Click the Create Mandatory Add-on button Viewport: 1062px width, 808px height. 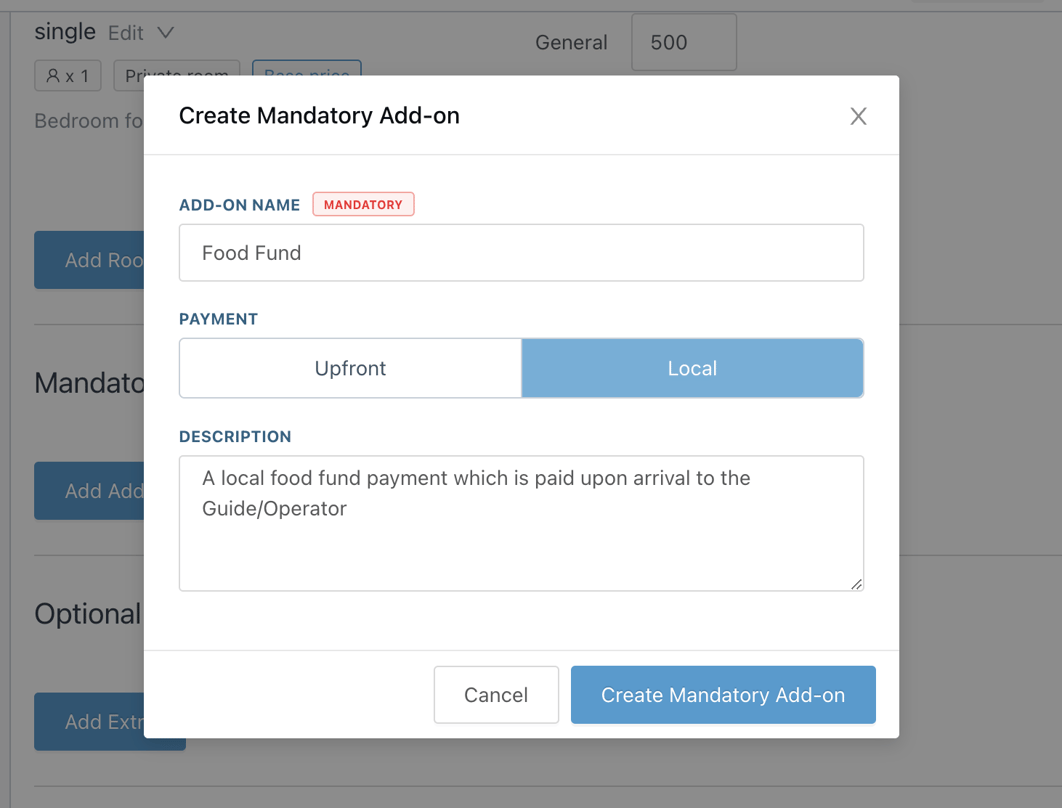click(723, 694)
